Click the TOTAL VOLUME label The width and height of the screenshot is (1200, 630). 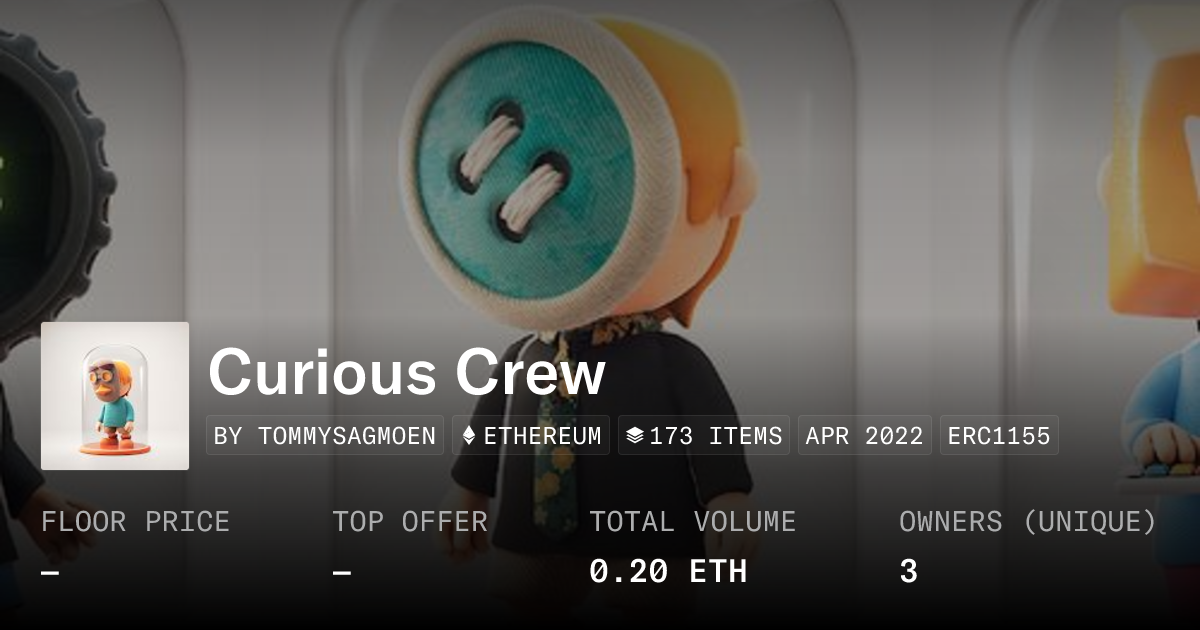693,522
